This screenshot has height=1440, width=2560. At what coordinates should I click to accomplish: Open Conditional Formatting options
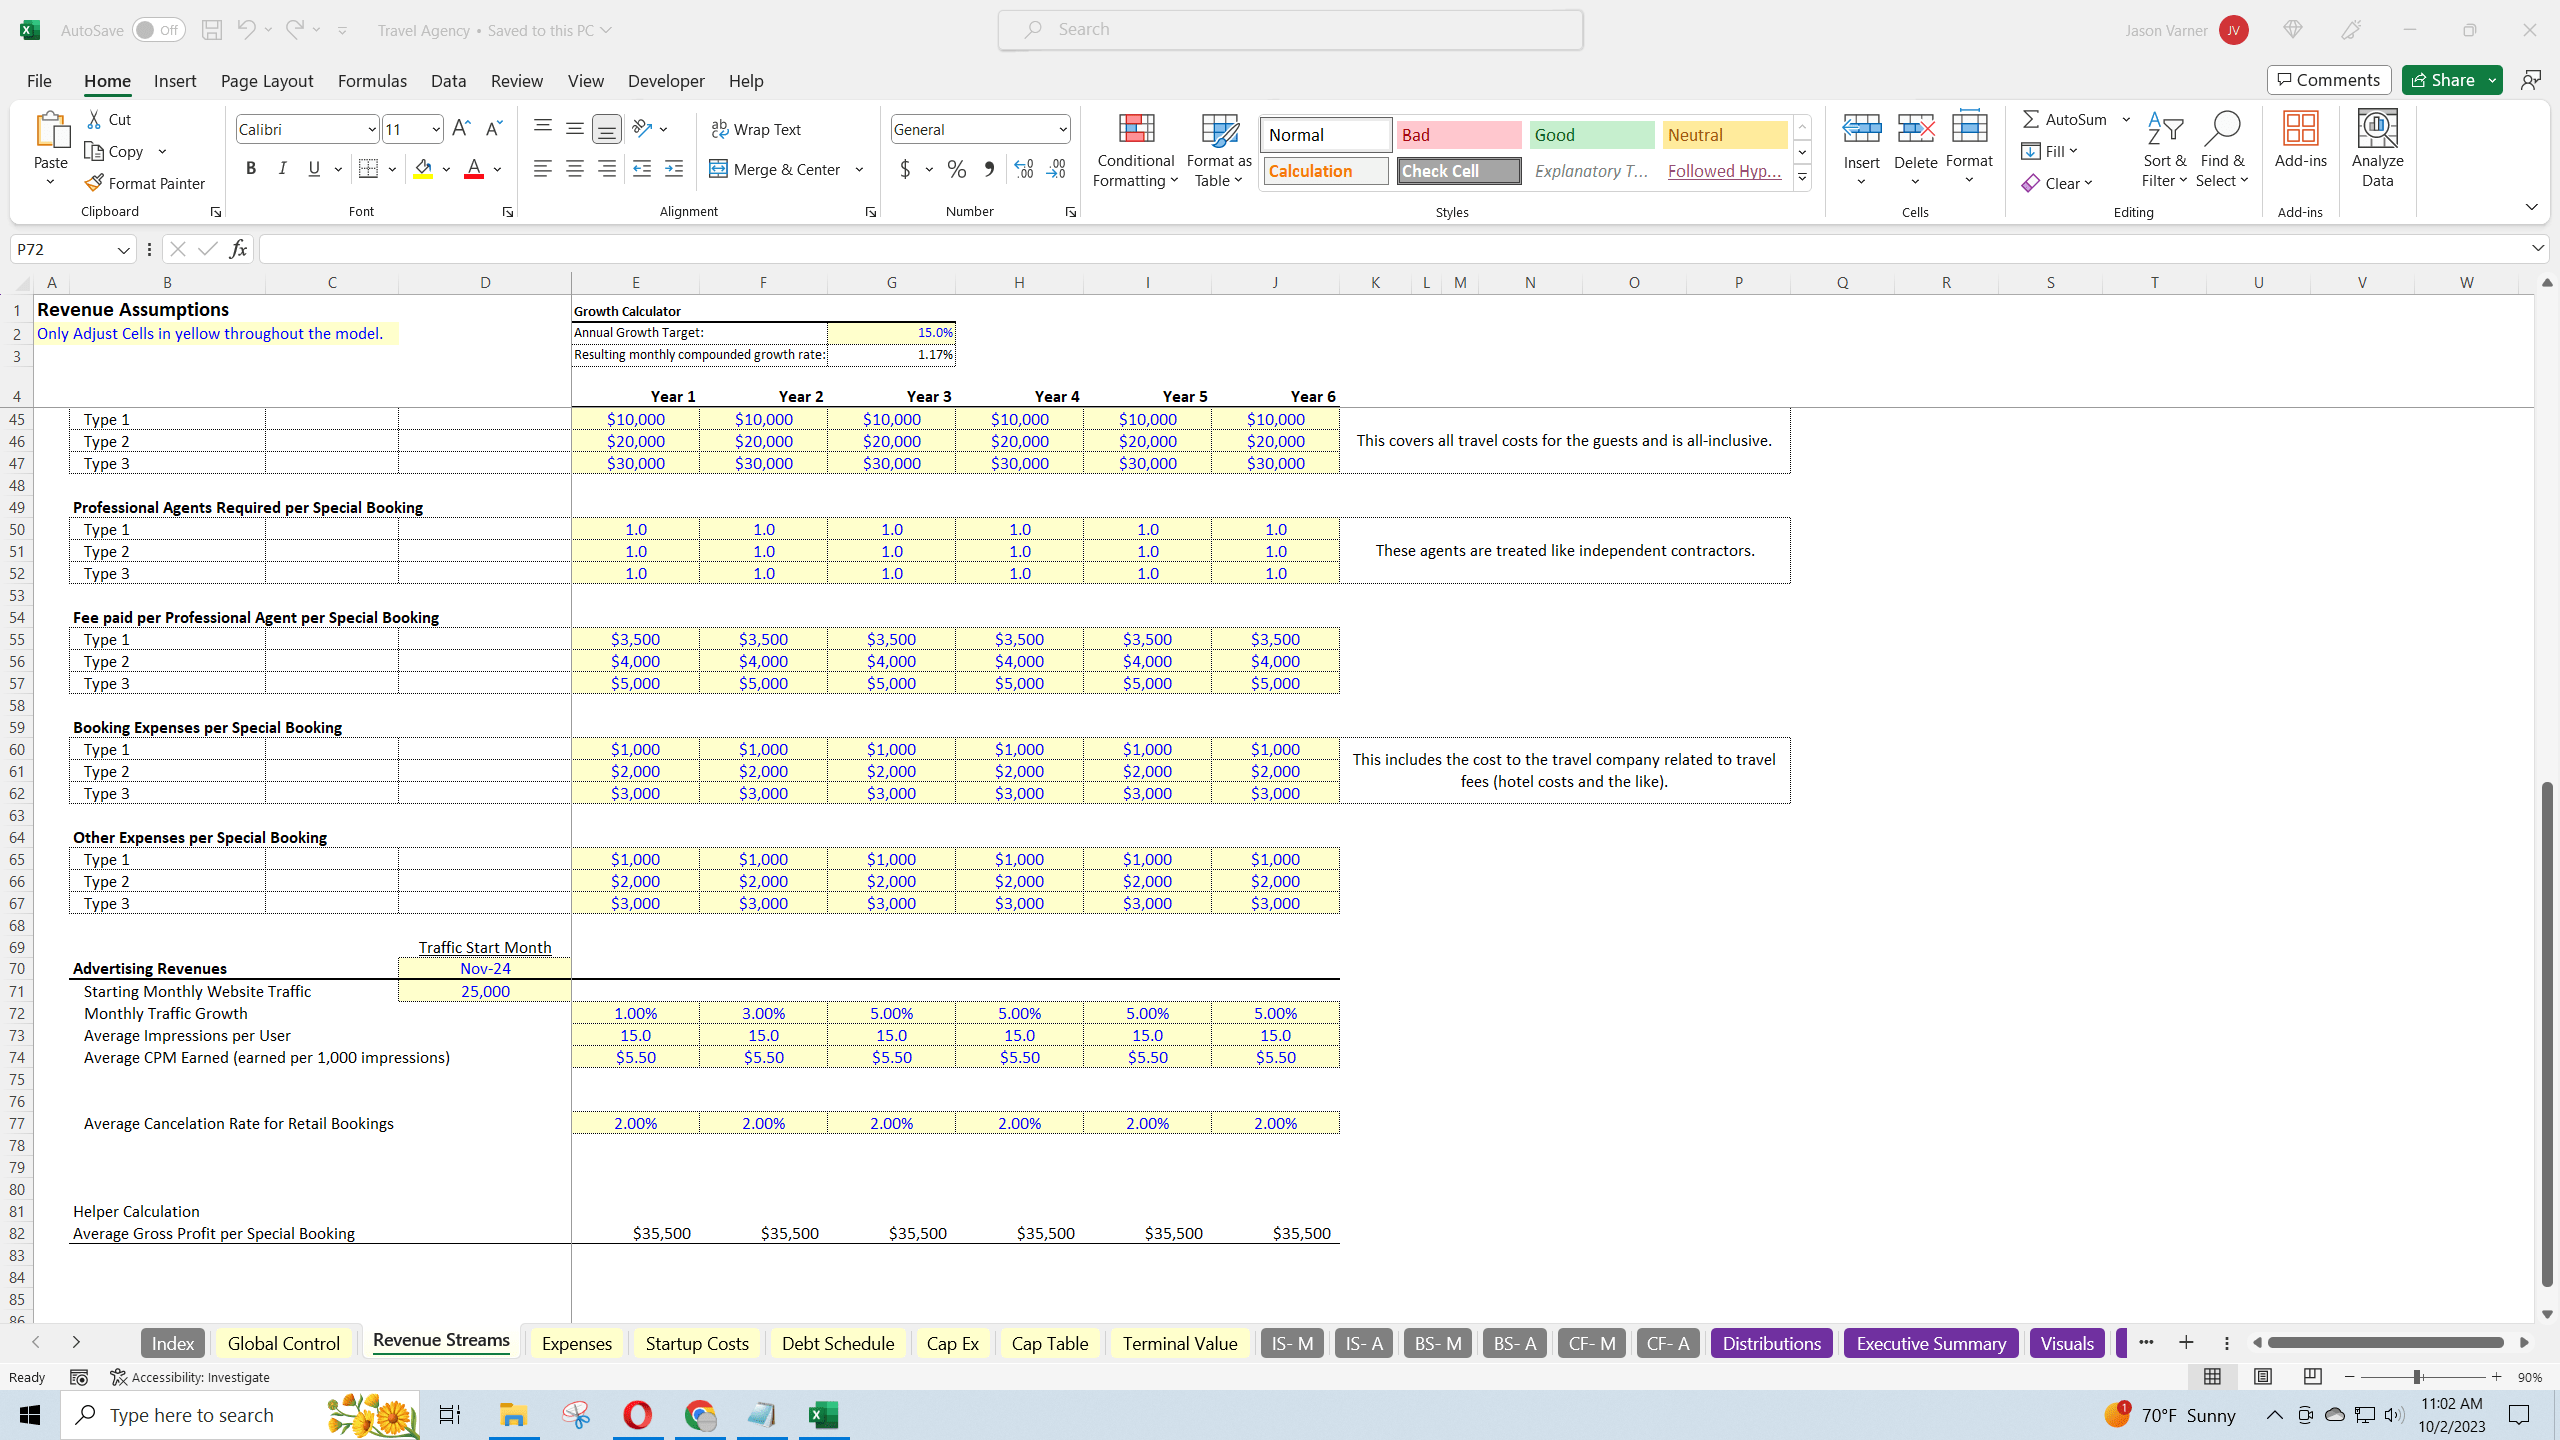click(x=1134, y=150)
